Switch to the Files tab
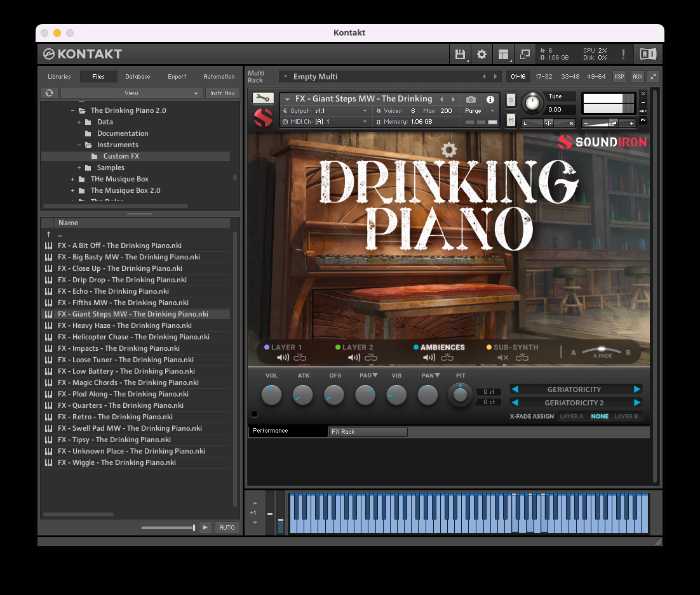 click(x=98, y=77)
